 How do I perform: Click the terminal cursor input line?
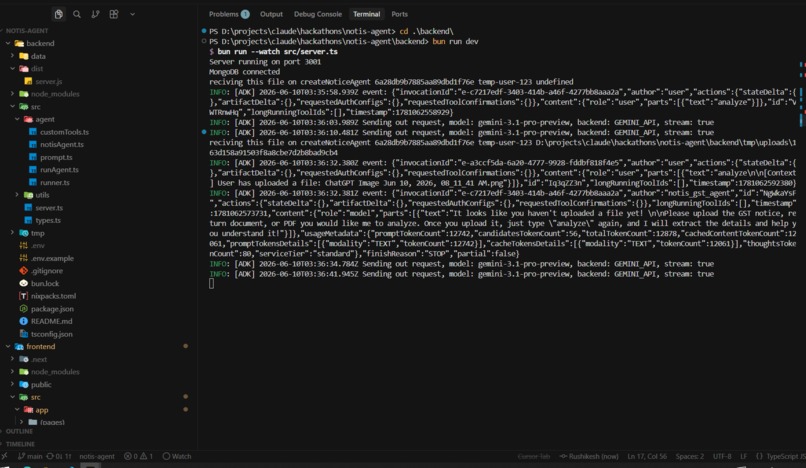tap(211, 284)
